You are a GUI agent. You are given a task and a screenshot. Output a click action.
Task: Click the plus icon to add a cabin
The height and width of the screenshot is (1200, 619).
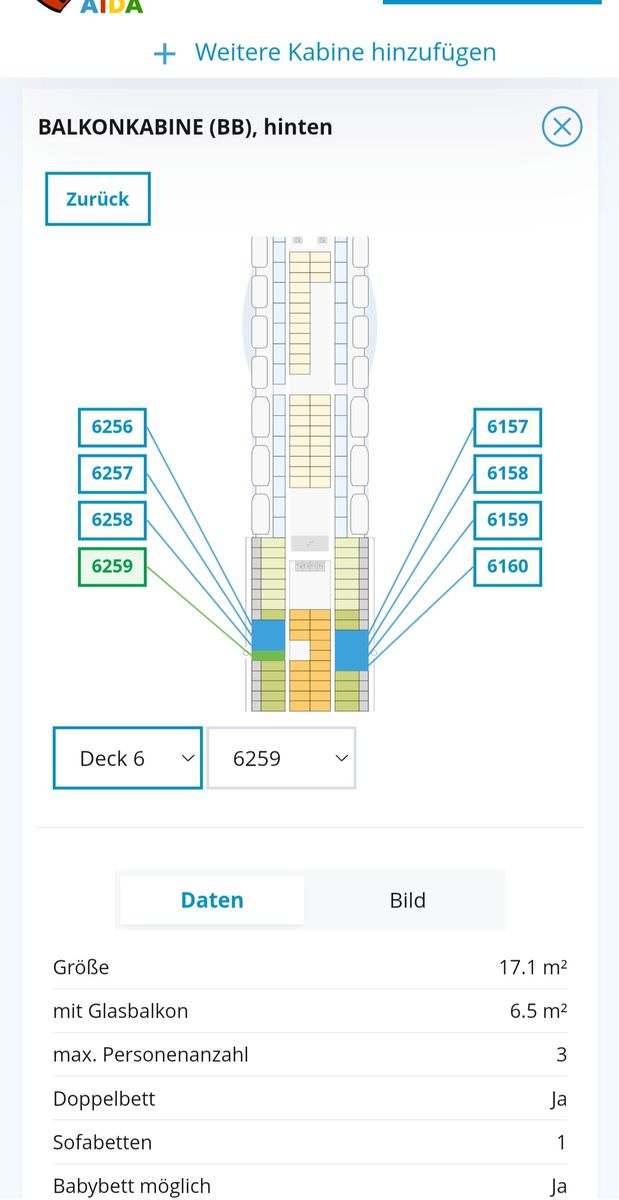coord(164,53)
